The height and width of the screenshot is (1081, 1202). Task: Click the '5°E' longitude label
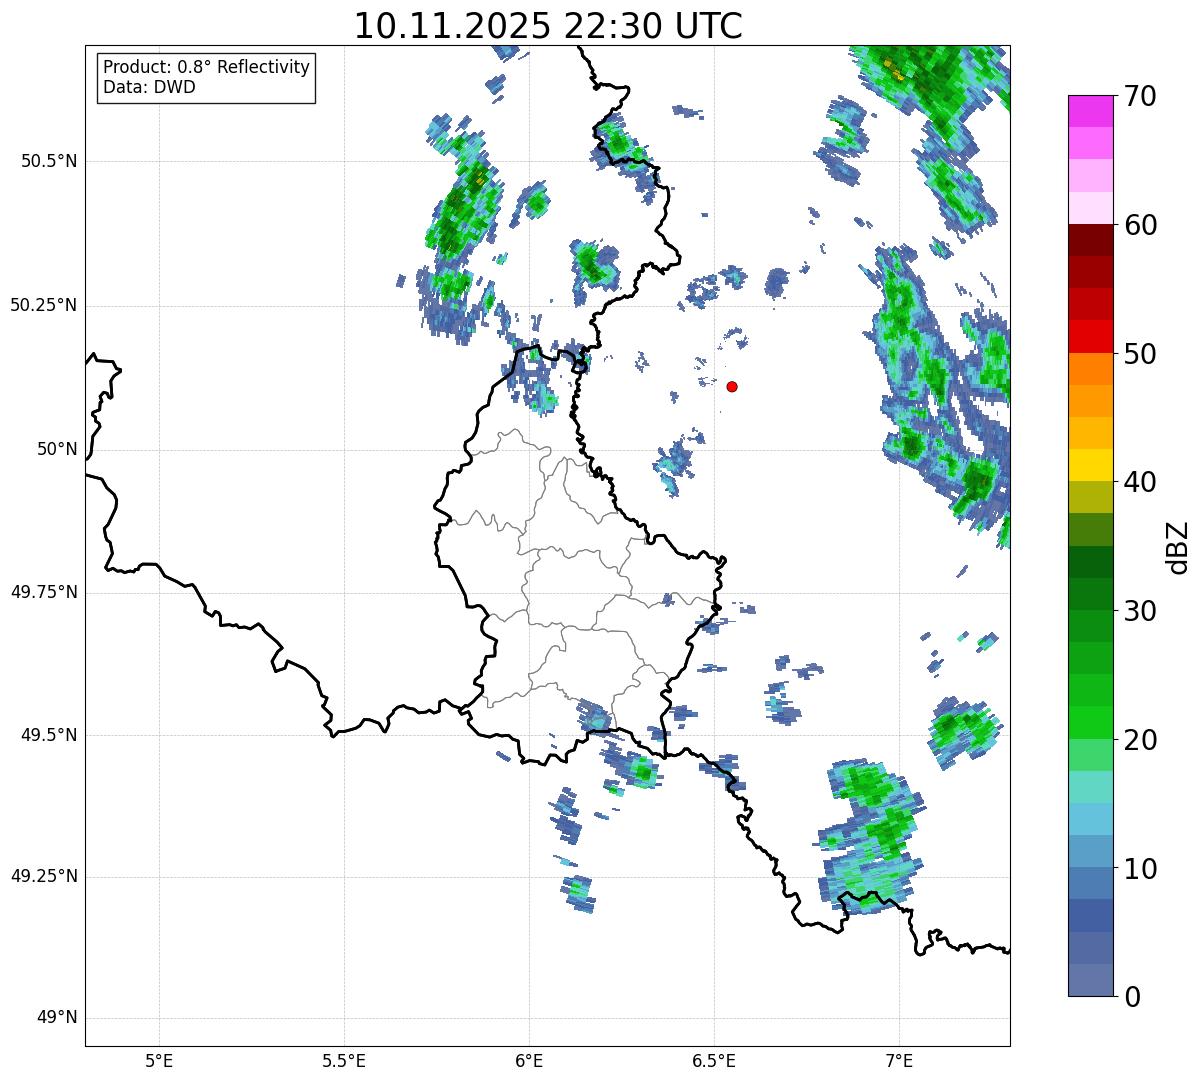[159, 1060]
